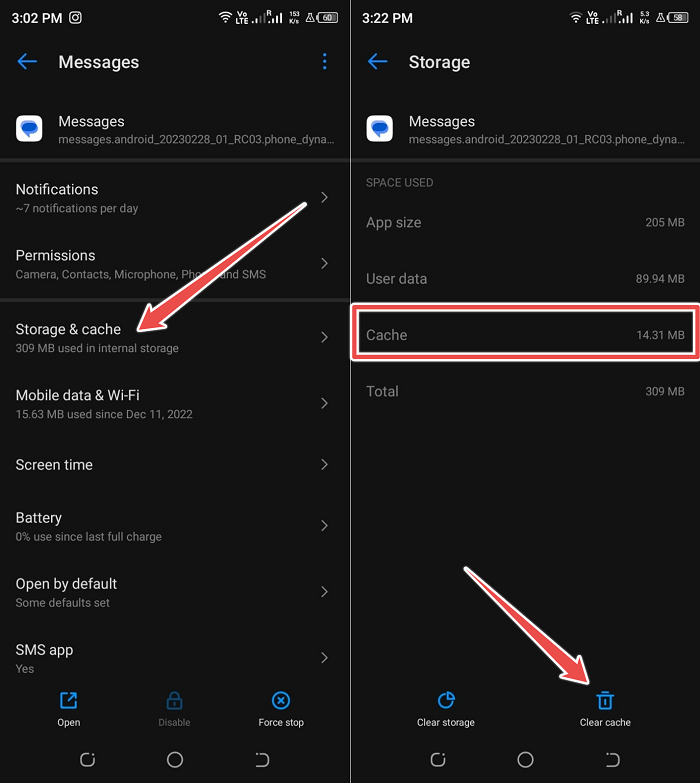This screenshot has width=700, height=783.
Task: Tap the Force stop button label
Action: (281, 722)
